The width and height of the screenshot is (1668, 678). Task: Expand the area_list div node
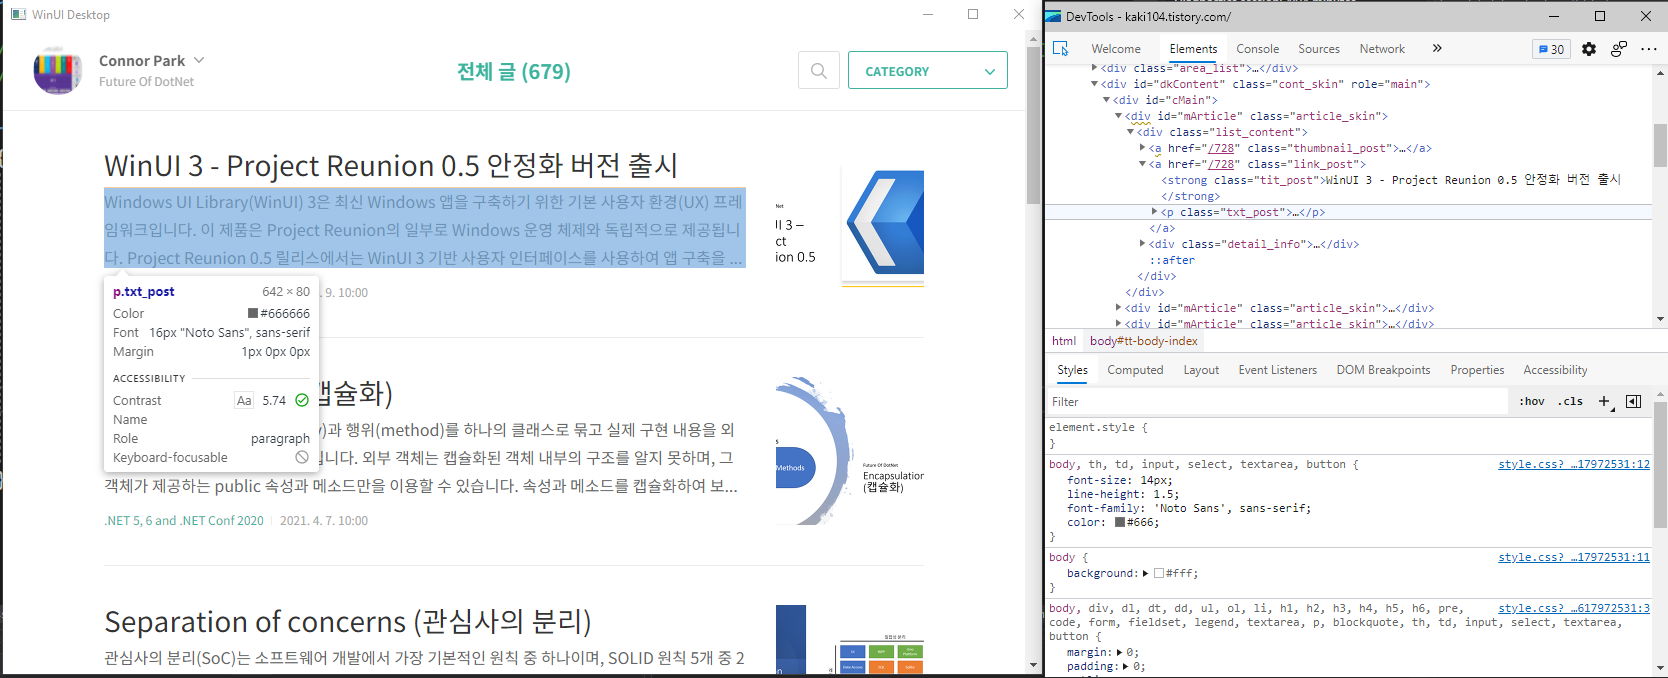[1094, 68]
